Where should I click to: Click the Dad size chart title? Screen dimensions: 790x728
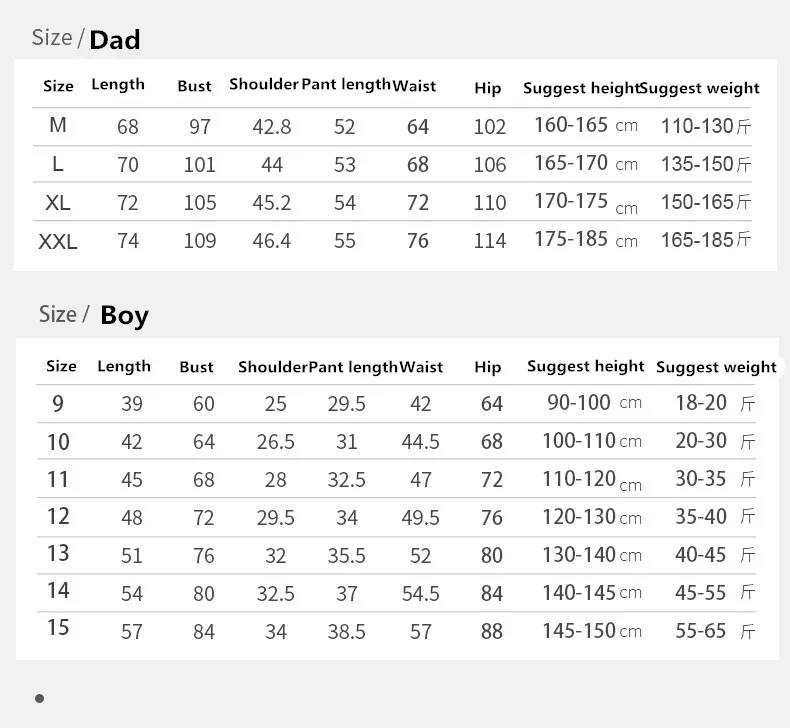tap(86, 39)
